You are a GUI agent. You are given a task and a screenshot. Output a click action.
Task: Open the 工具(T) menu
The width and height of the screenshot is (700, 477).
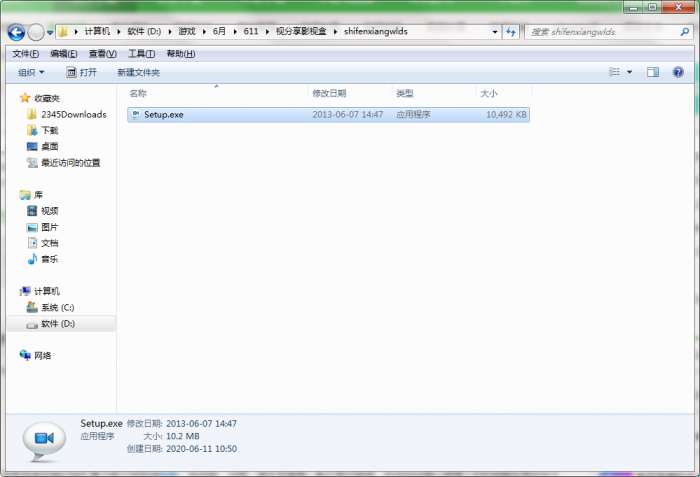142,54
